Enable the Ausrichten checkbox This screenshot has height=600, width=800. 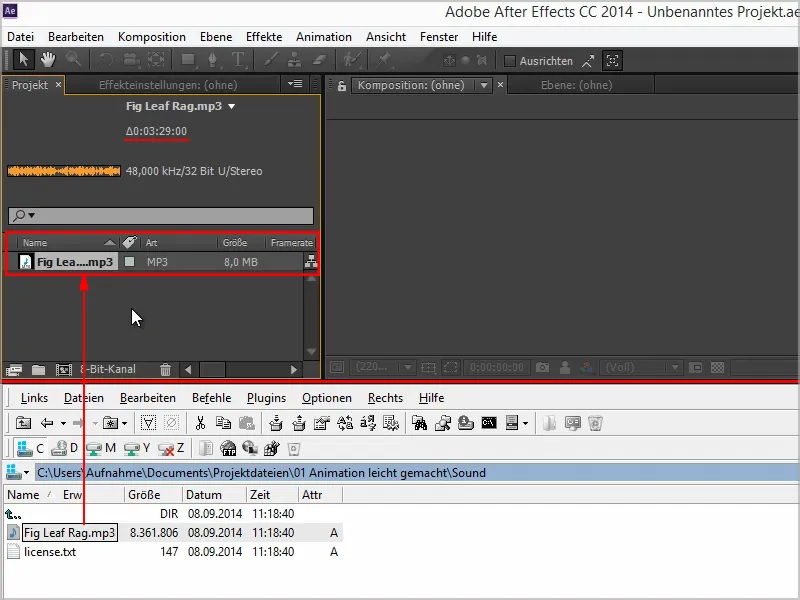coord(509,61)
